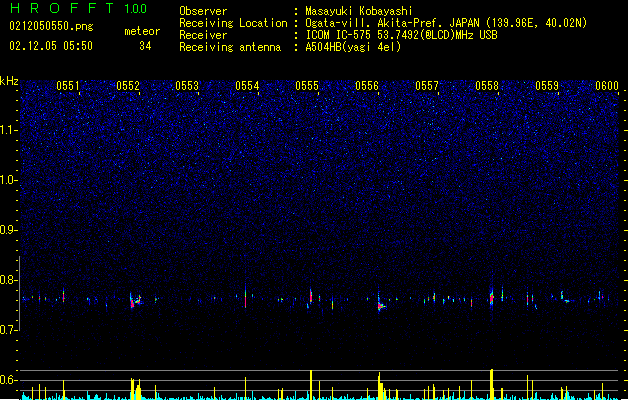629x400 pixels.
Task: Click the tallest yellow power bar near 0558
Action: [492, 384]
